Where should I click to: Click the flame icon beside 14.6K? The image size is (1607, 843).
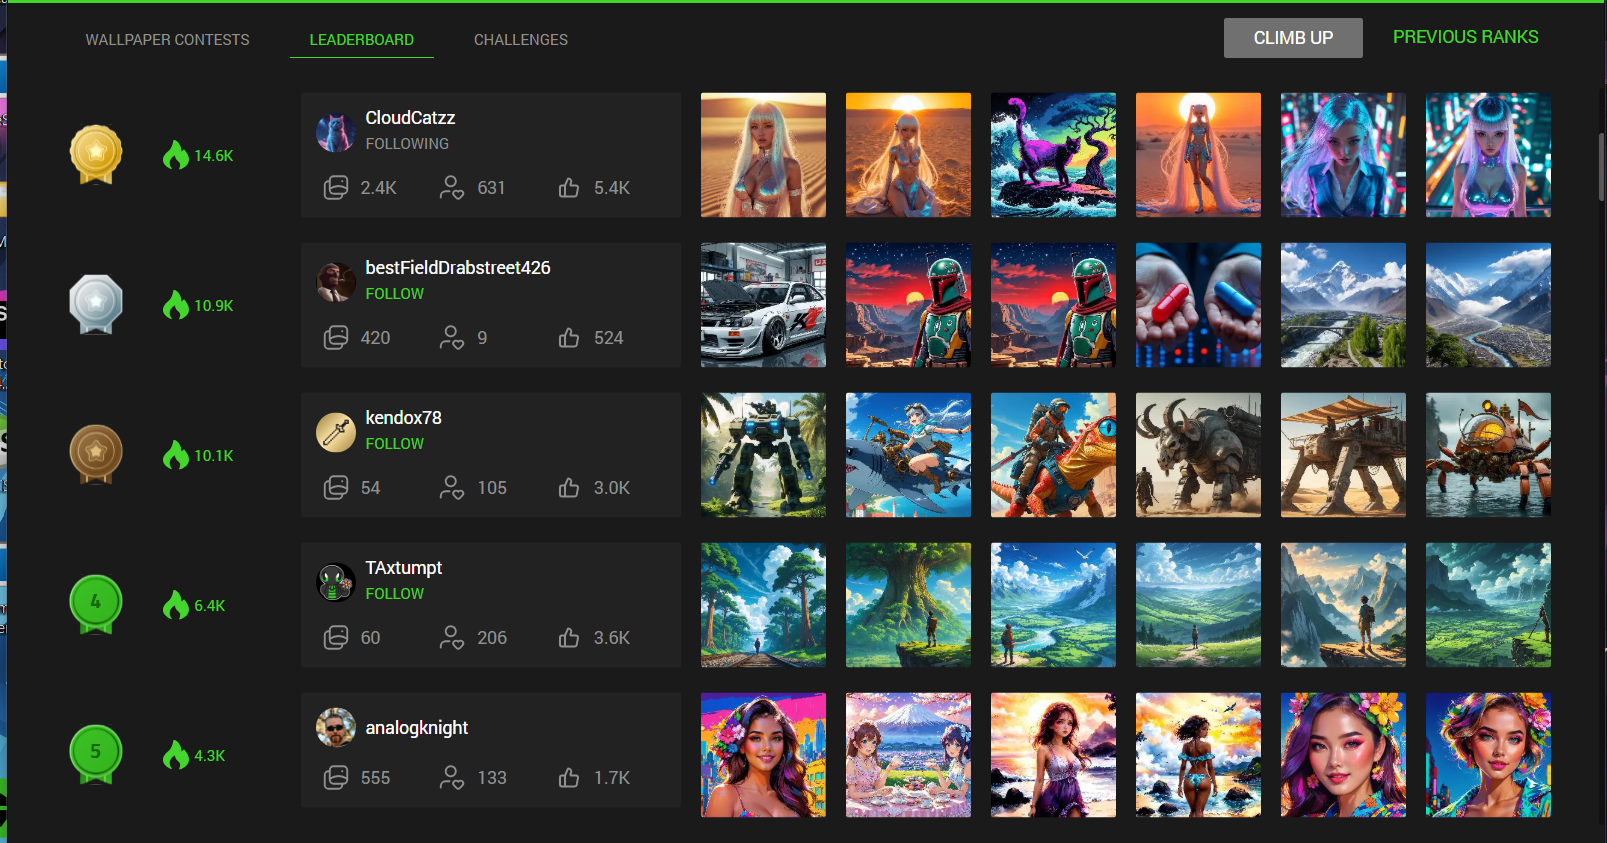pos(176,155)
